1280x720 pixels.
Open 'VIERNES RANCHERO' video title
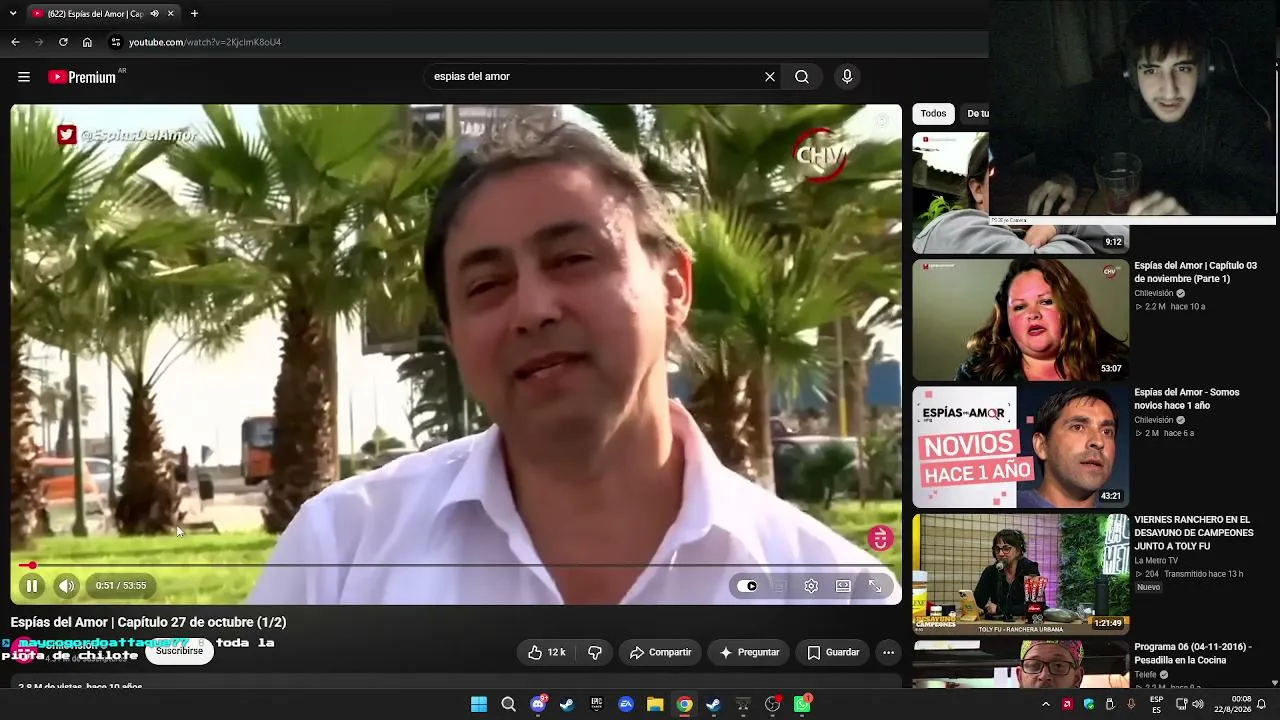click(x=1194, y=533)
